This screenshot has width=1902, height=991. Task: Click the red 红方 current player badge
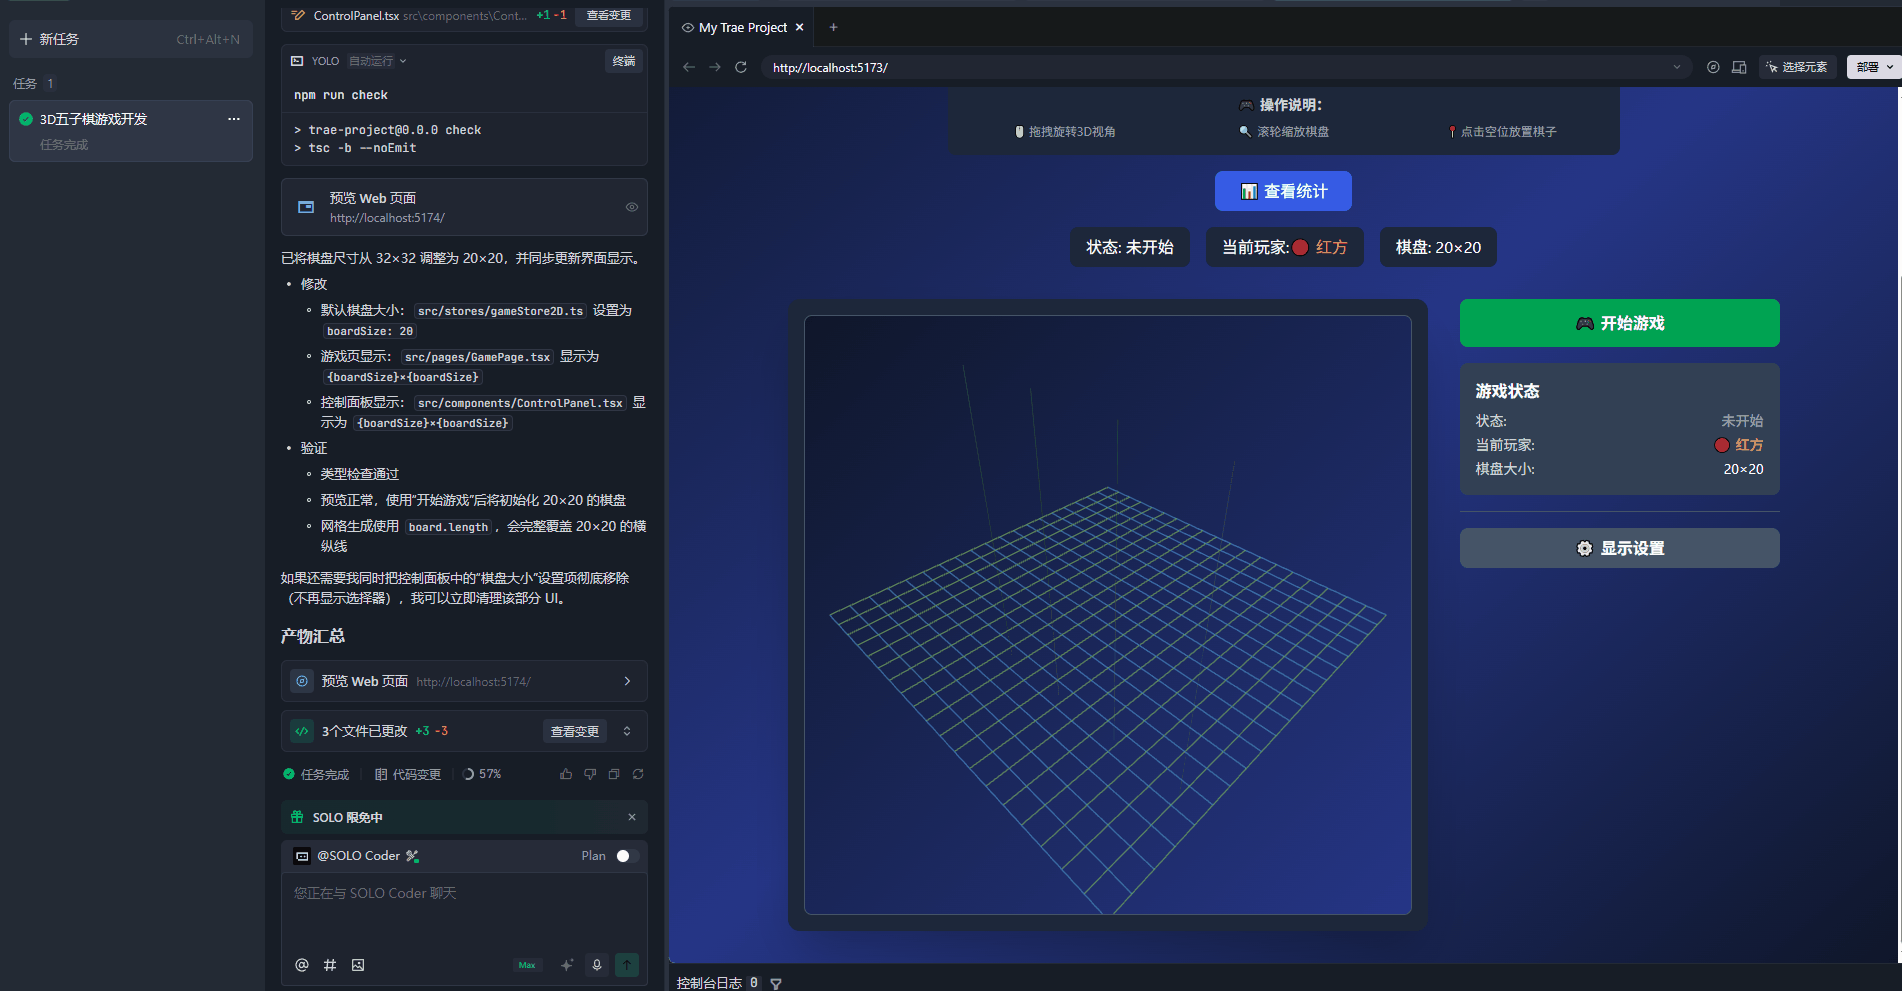[1285, 247]
